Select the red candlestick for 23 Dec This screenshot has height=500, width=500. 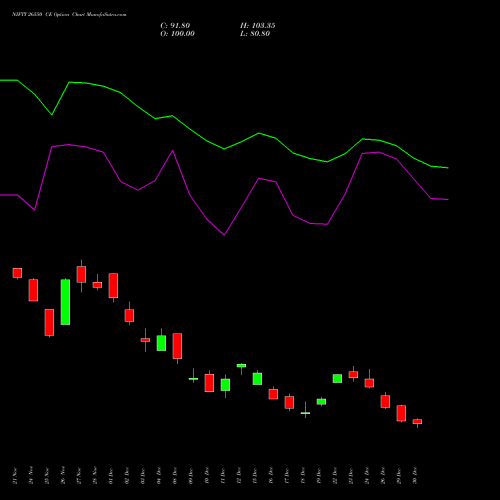tap(353, 374)
